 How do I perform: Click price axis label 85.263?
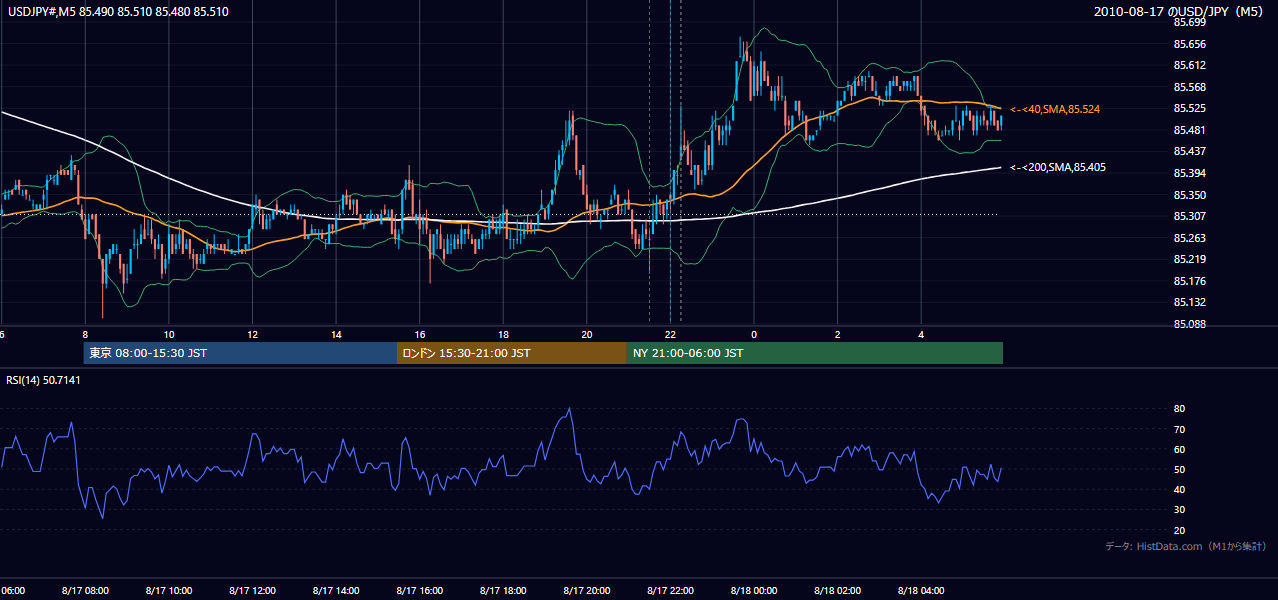coord(1189,238)
